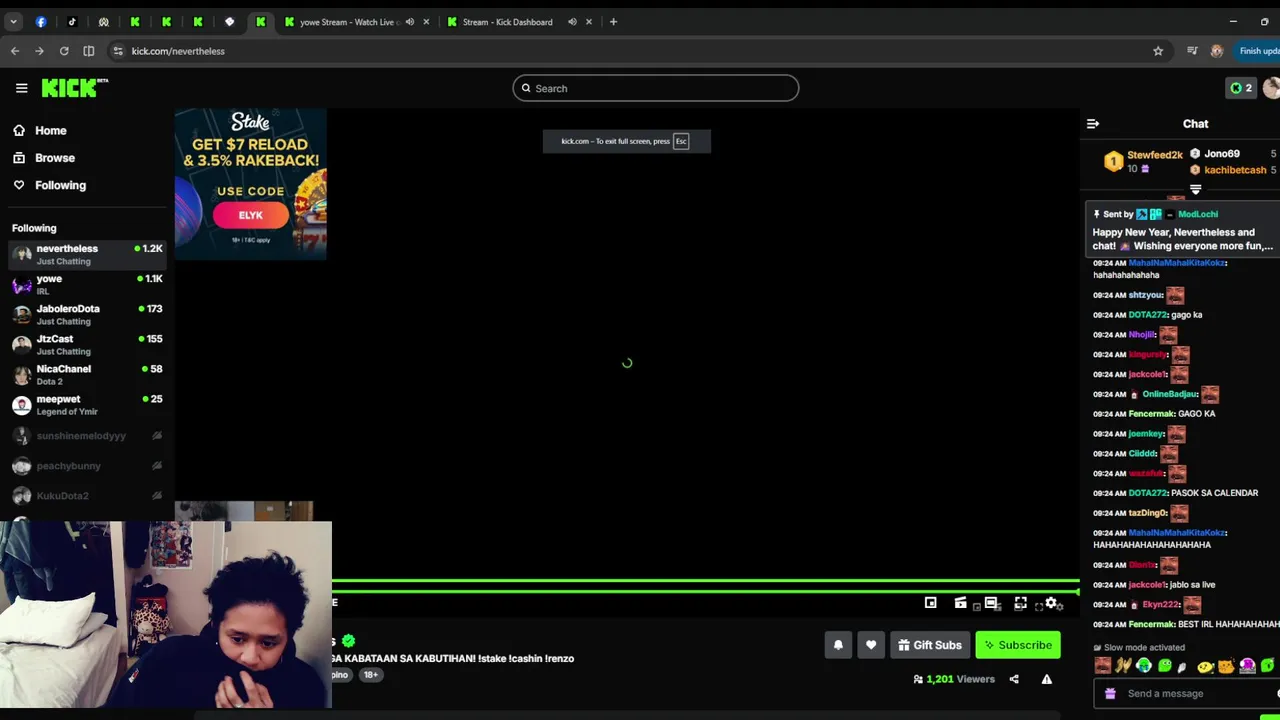Collapse the chat panel with the arrow icon
This screenshot has height=720, width=1280.
(x=1093, y=124)
